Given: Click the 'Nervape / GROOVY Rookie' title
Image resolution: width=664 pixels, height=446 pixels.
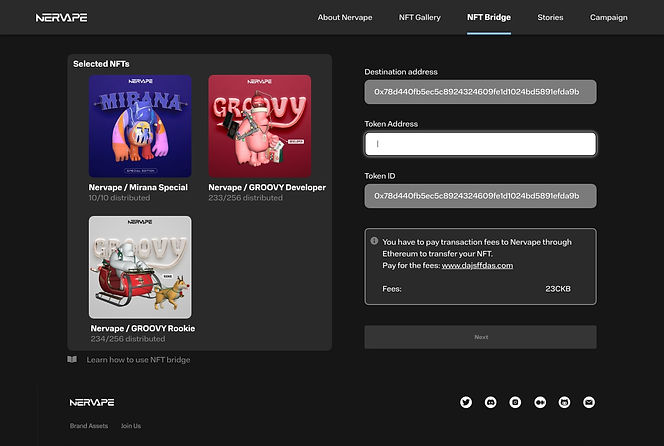Looking at the screenshot, I should 143,328.
